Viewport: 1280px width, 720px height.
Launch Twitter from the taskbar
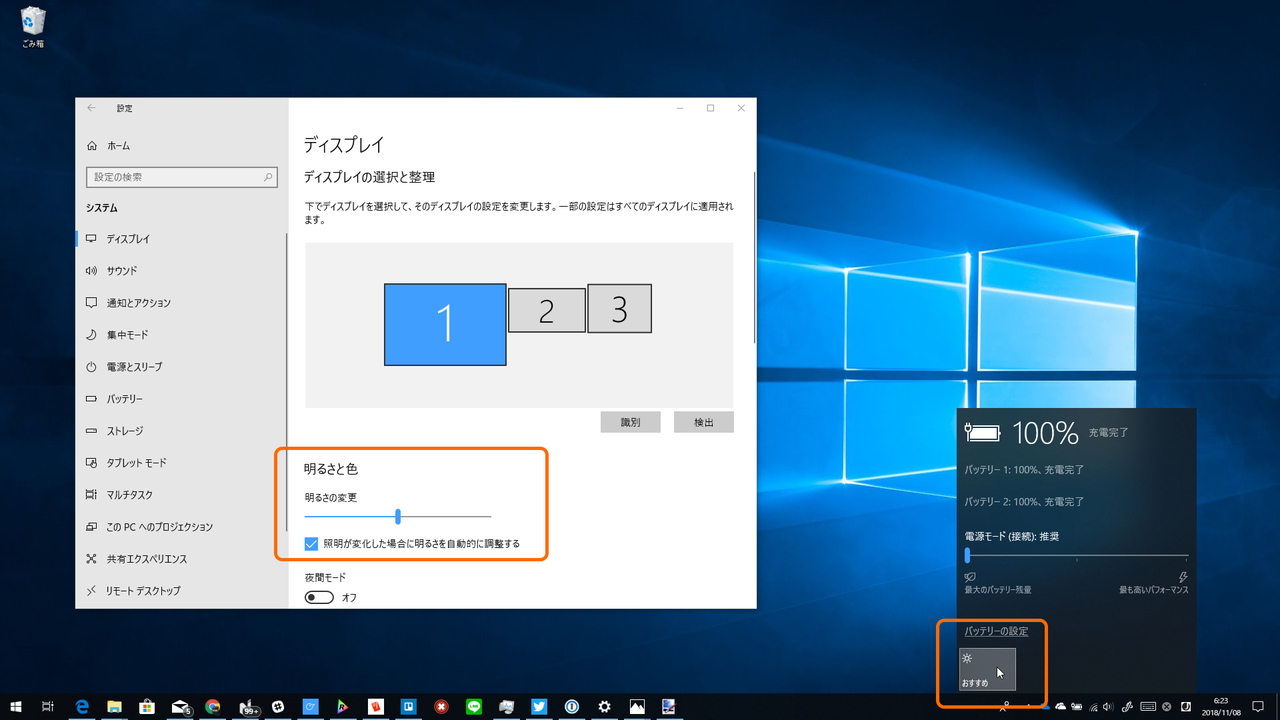pos(538,707)
